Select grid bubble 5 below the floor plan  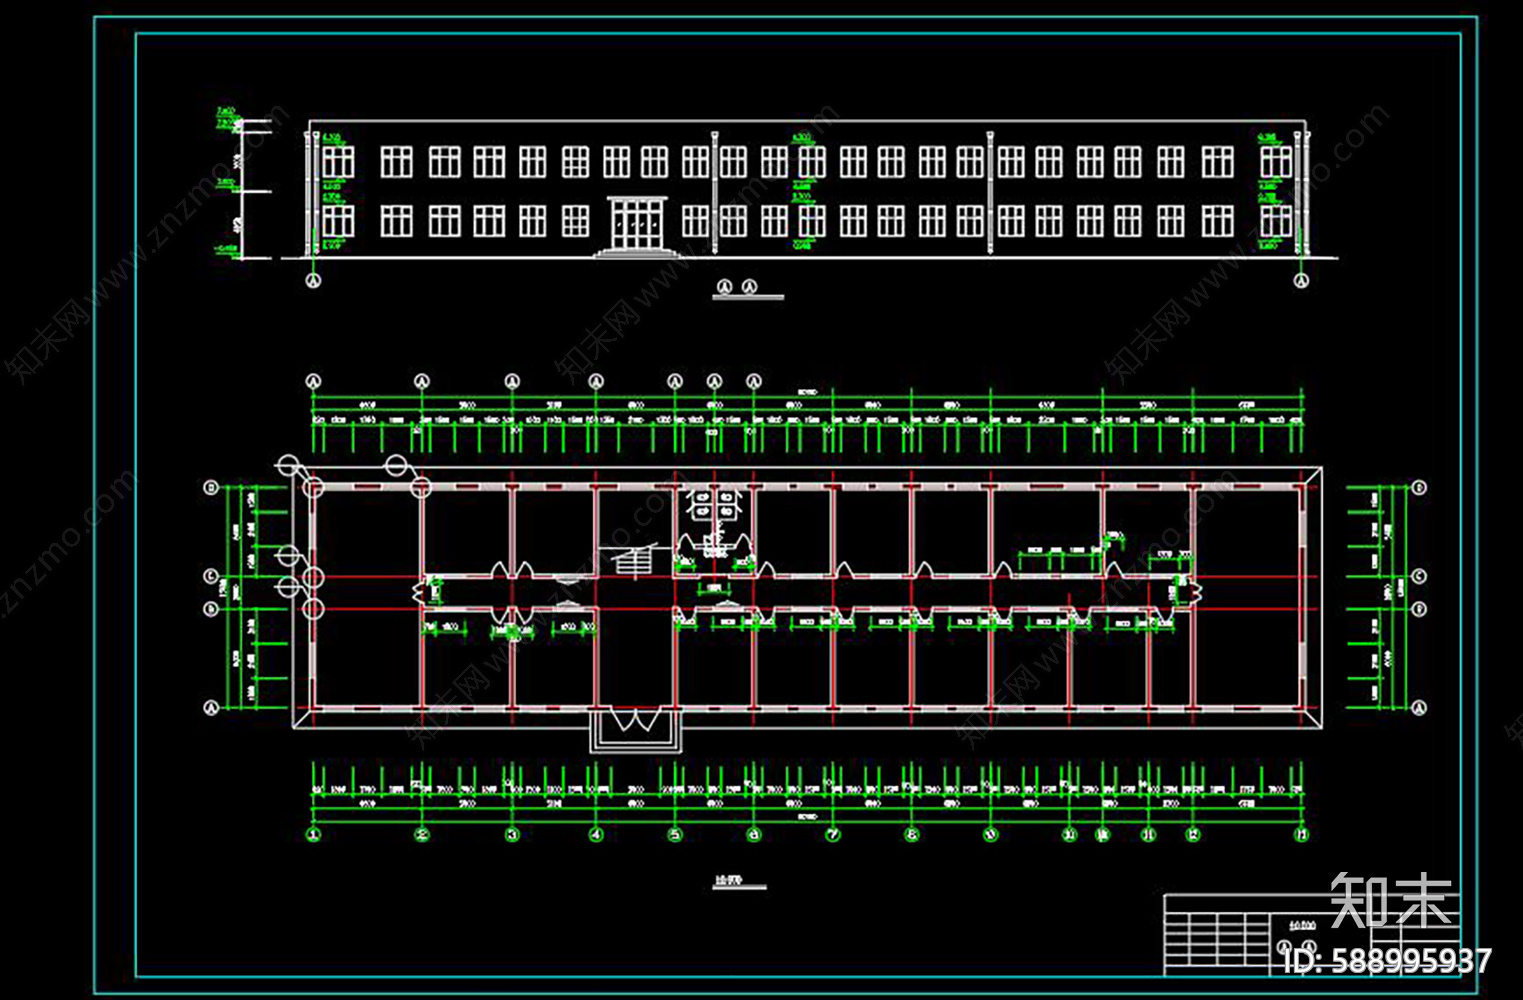[x=675, y=834]
